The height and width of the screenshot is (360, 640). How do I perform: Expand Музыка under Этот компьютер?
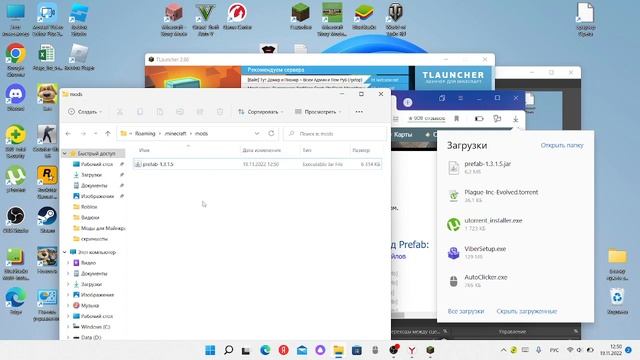point(68,305)
